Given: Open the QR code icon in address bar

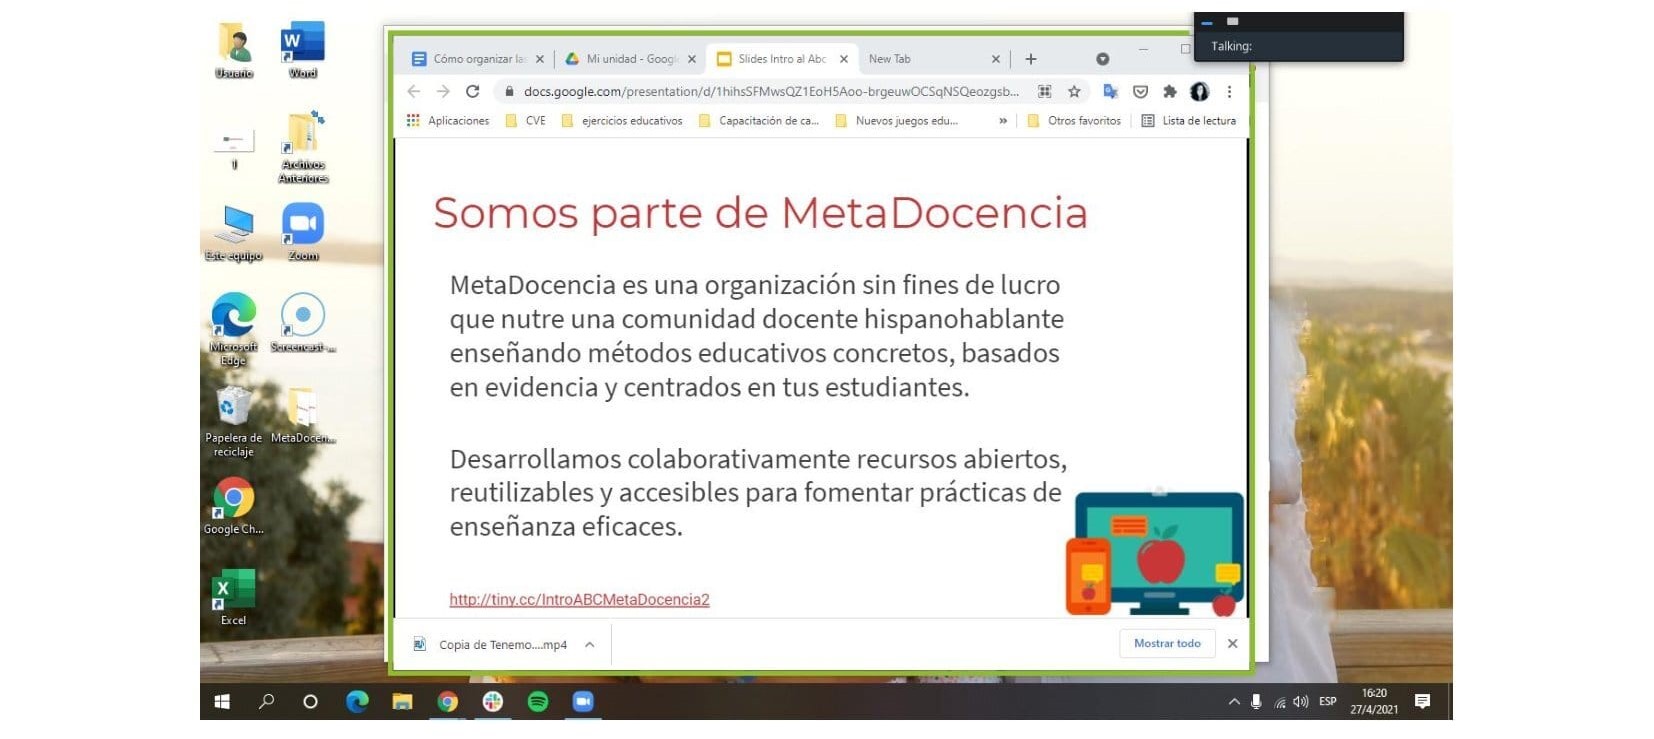Looking at the screenshot, I should coord(1044,91).
